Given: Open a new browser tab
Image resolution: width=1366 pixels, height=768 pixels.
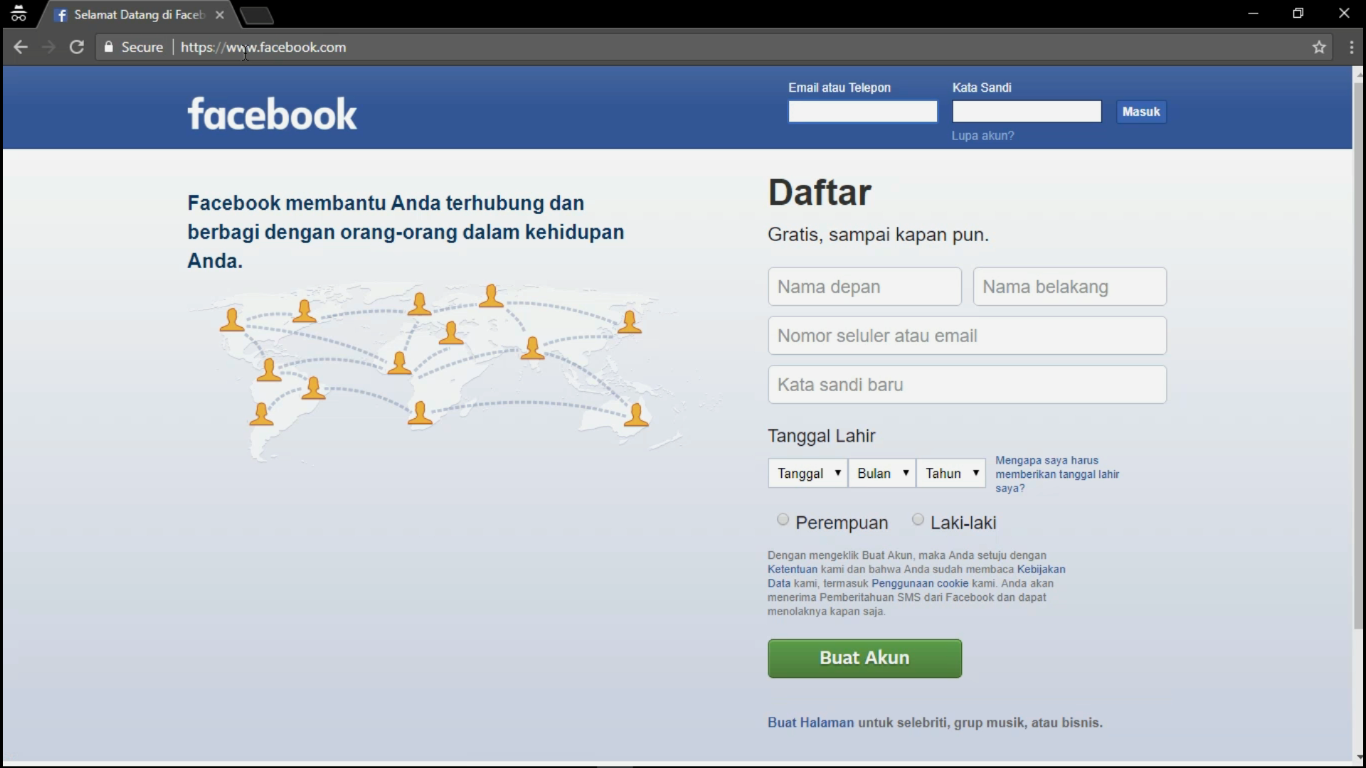Looking at the screenshot, I should point(256,14).
